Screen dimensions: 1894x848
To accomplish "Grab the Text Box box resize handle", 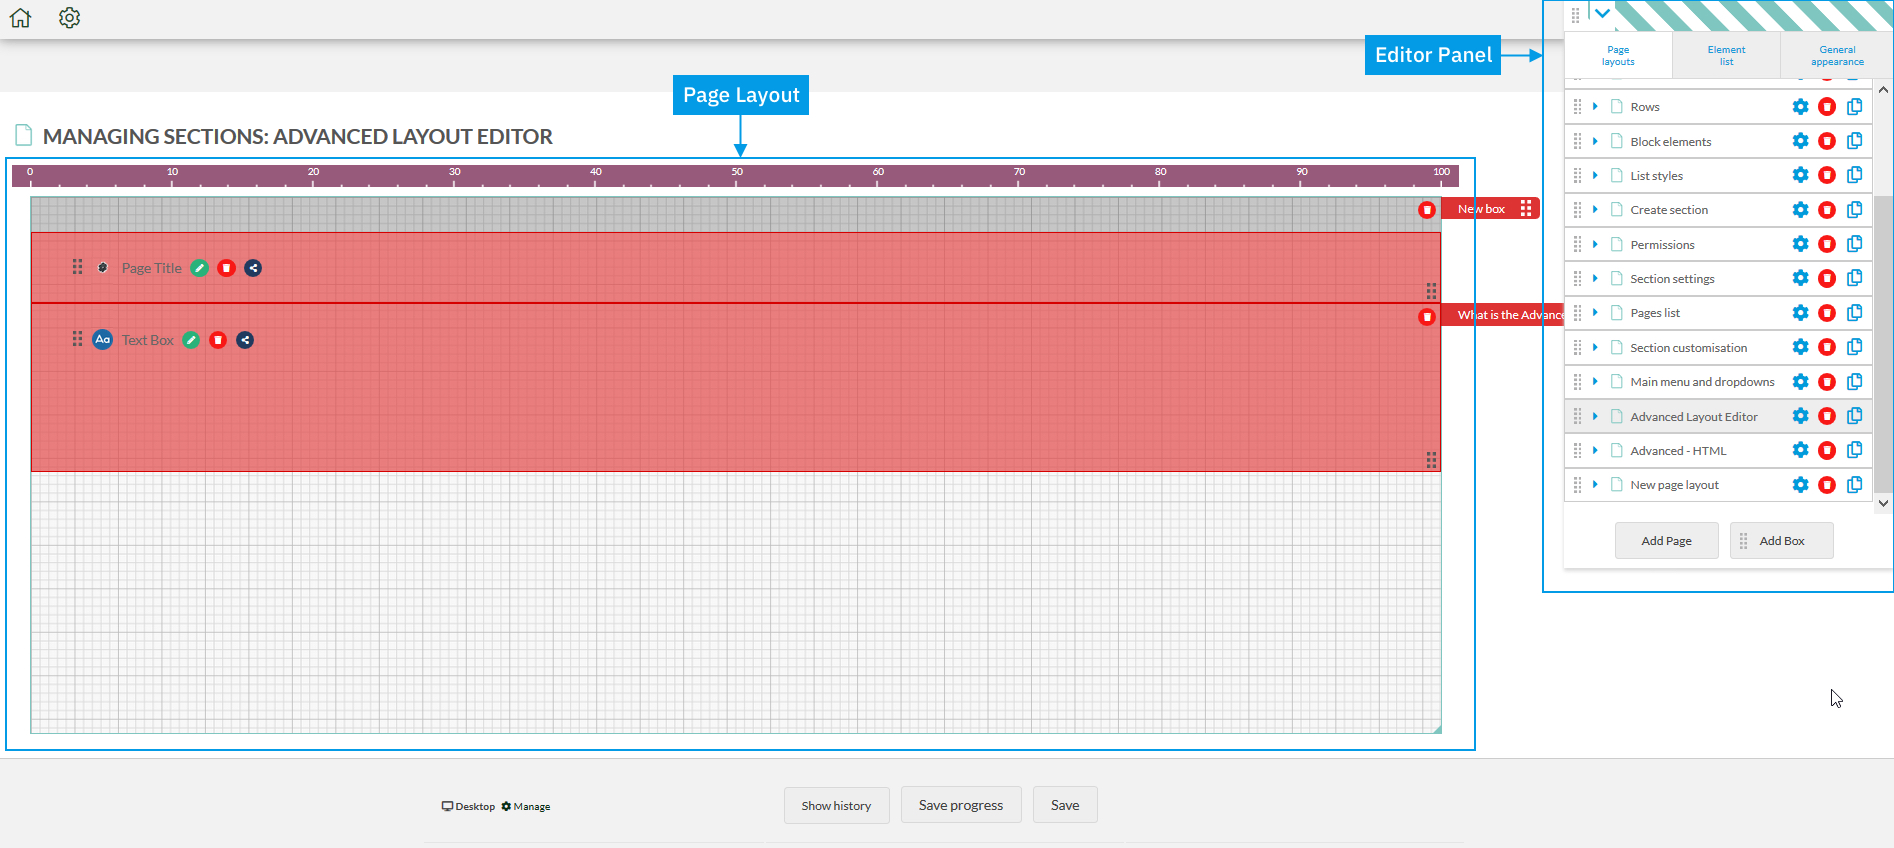I will [1431, 460].
